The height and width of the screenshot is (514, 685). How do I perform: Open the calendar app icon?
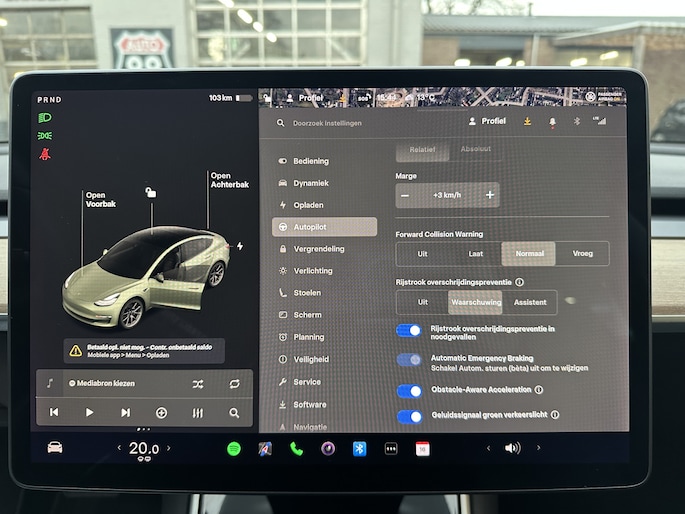pos(422,448)
